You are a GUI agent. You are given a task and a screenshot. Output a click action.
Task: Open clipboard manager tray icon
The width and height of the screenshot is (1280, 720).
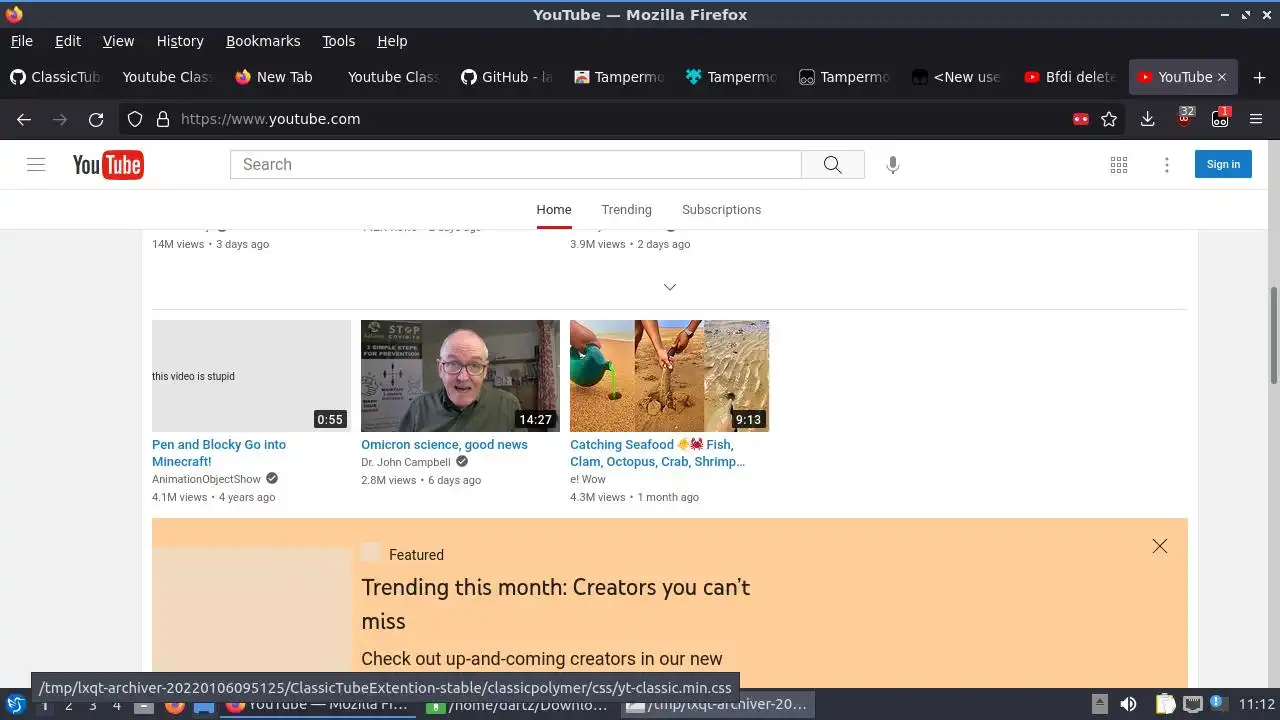point(1165,705)
